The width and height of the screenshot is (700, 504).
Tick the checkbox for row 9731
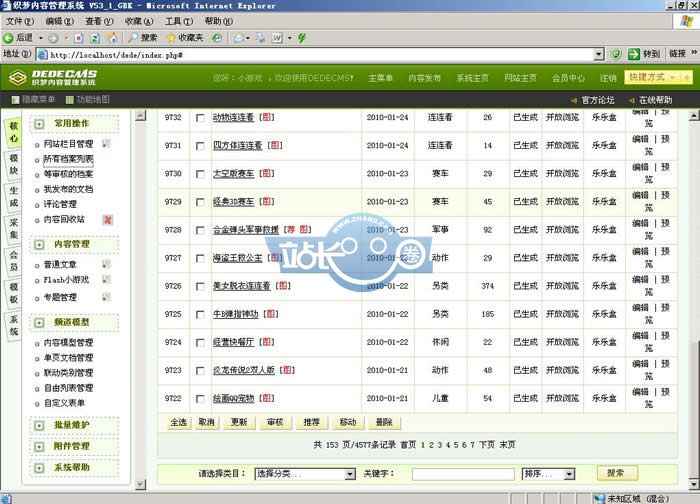(x=200, y=146)
